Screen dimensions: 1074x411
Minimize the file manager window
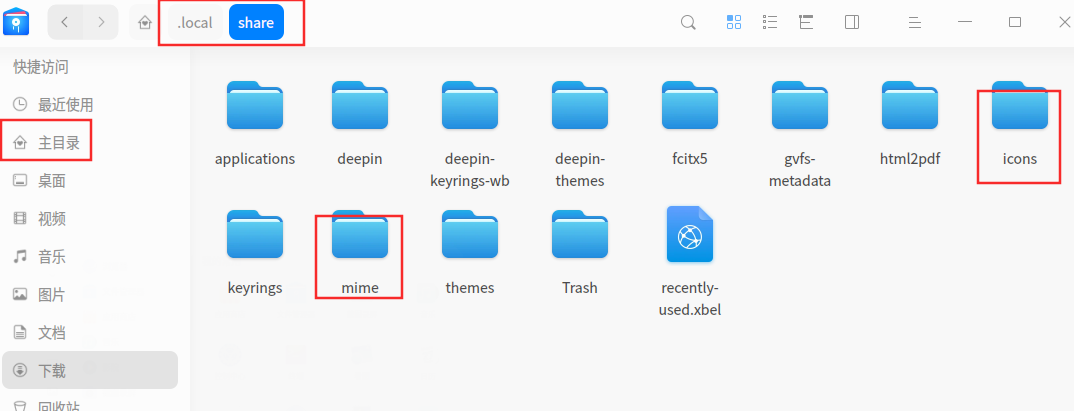coord(965,22)
